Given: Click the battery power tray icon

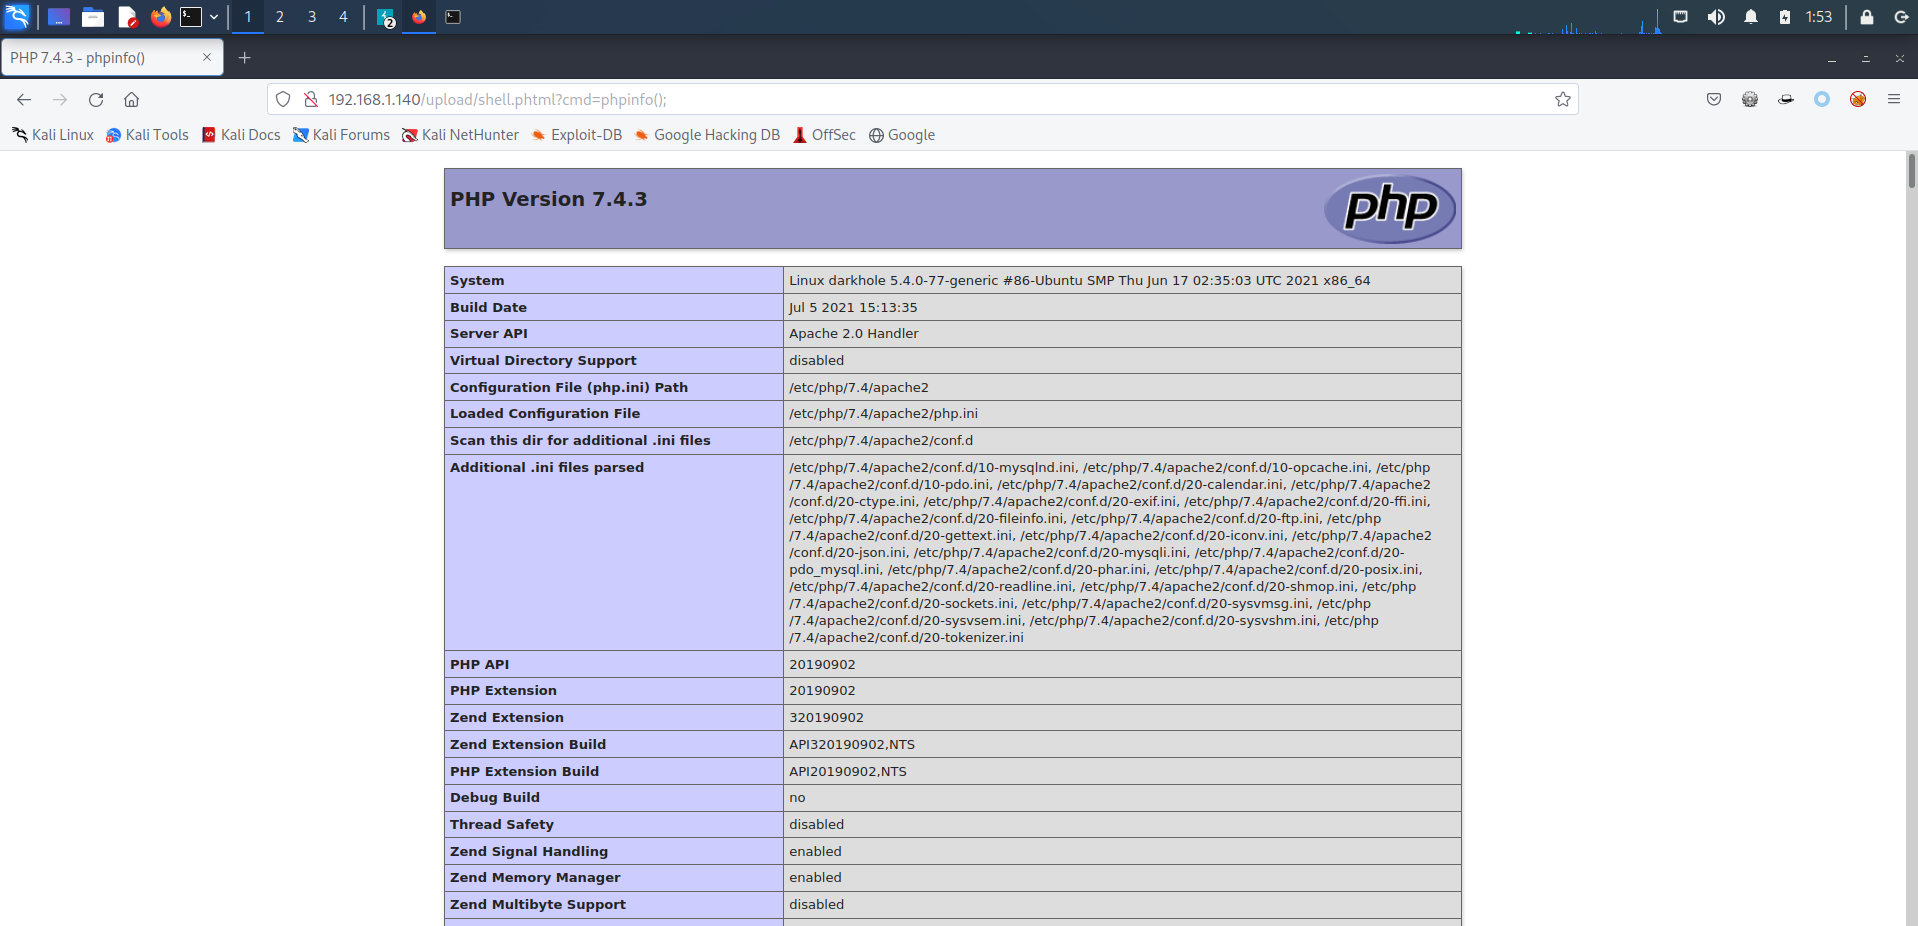Looking at the screenshot, I should (1785, 17).
